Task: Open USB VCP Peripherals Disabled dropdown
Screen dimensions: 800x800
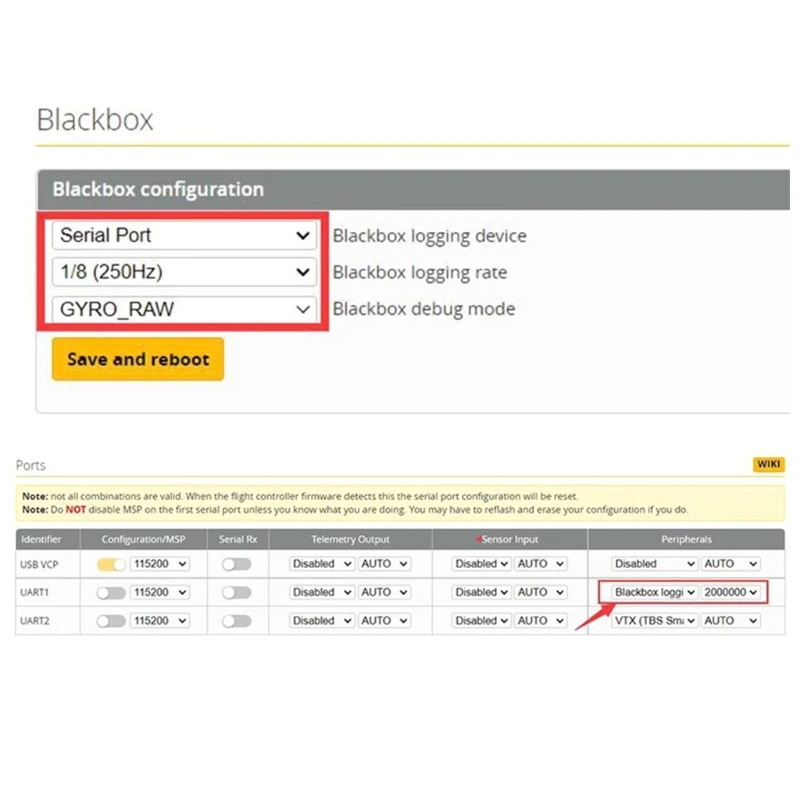Action: (655, 564)
